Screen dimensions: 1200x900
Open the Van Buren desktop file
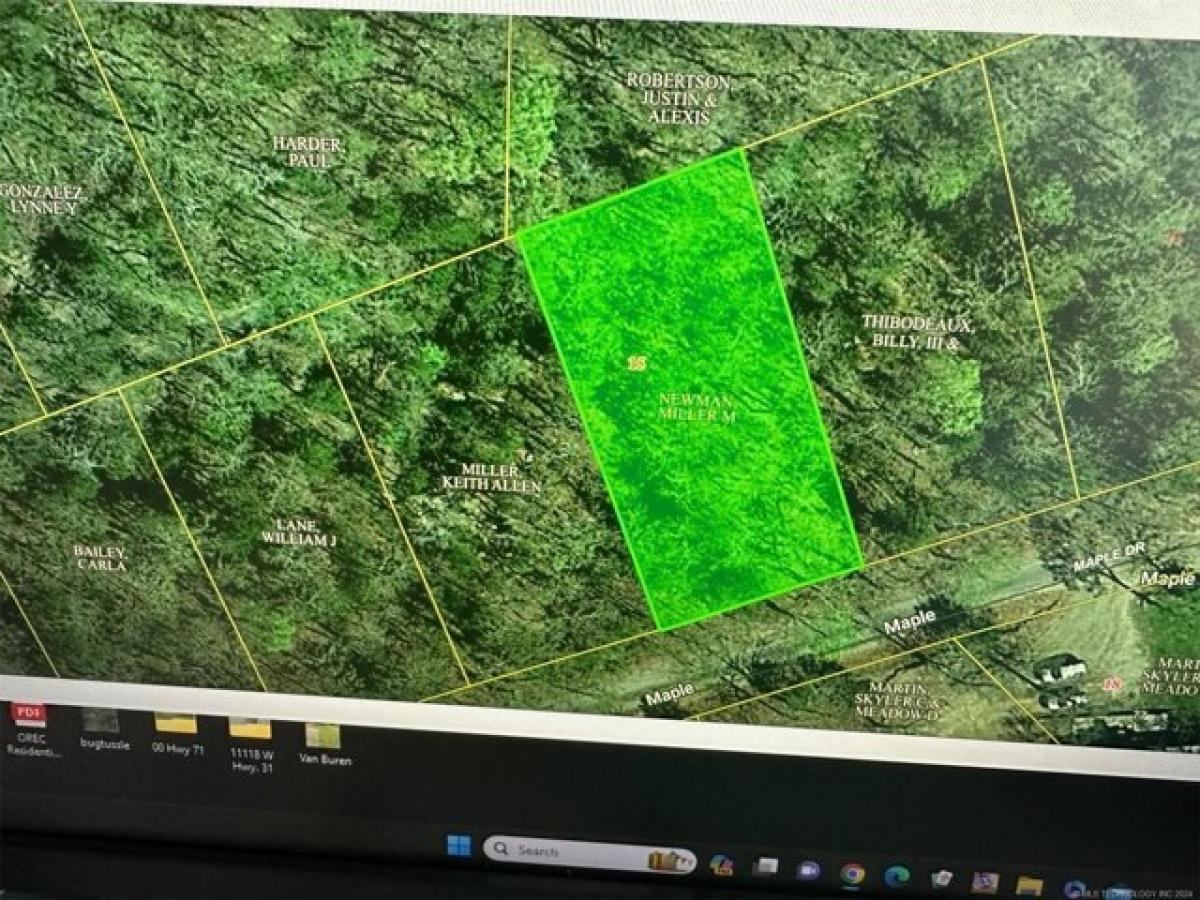point(320,732)
